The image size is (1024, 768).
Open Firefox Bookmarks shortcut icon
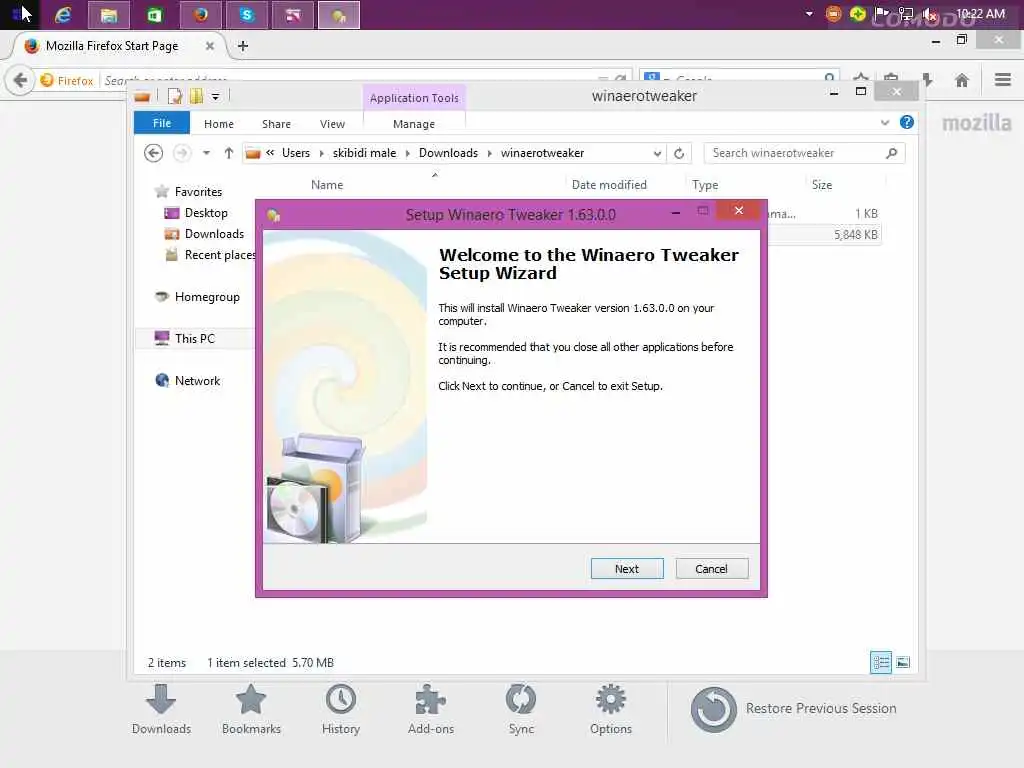click(251, 710)
